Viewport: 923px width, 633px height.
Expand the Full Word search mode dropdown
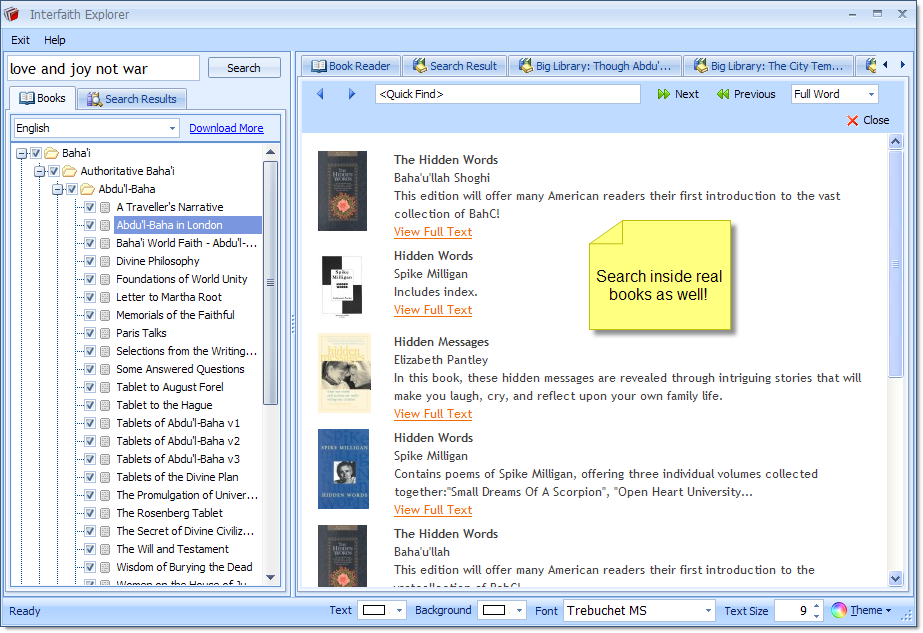point(871,94)
